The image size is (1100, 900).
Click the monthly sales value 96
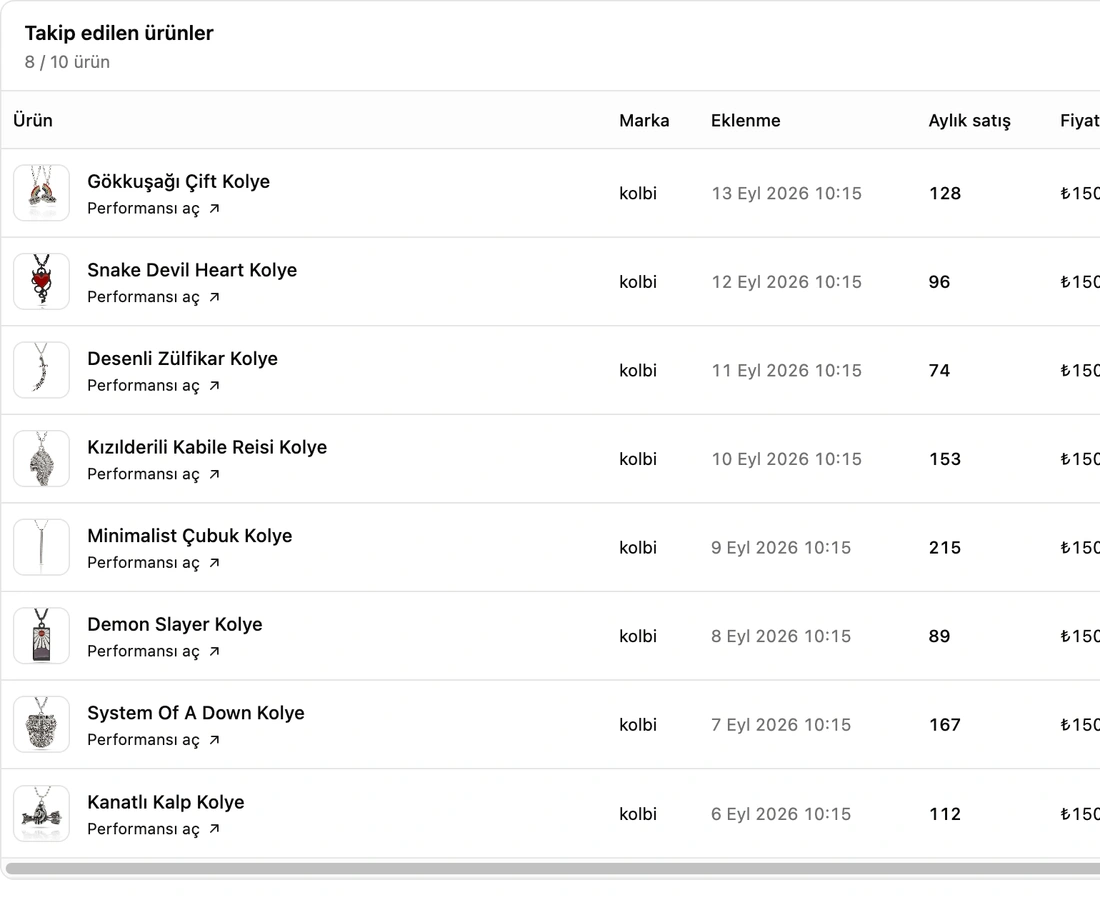pos(939,282)
